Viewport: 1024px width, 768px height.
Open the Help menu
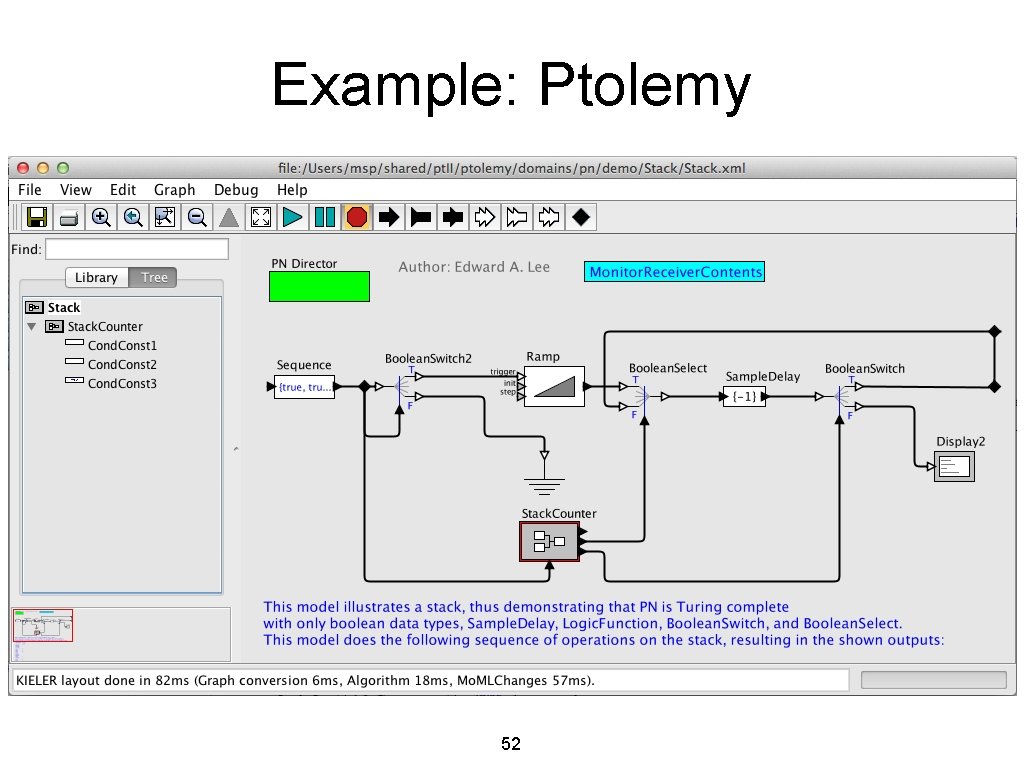pos(292,190)
